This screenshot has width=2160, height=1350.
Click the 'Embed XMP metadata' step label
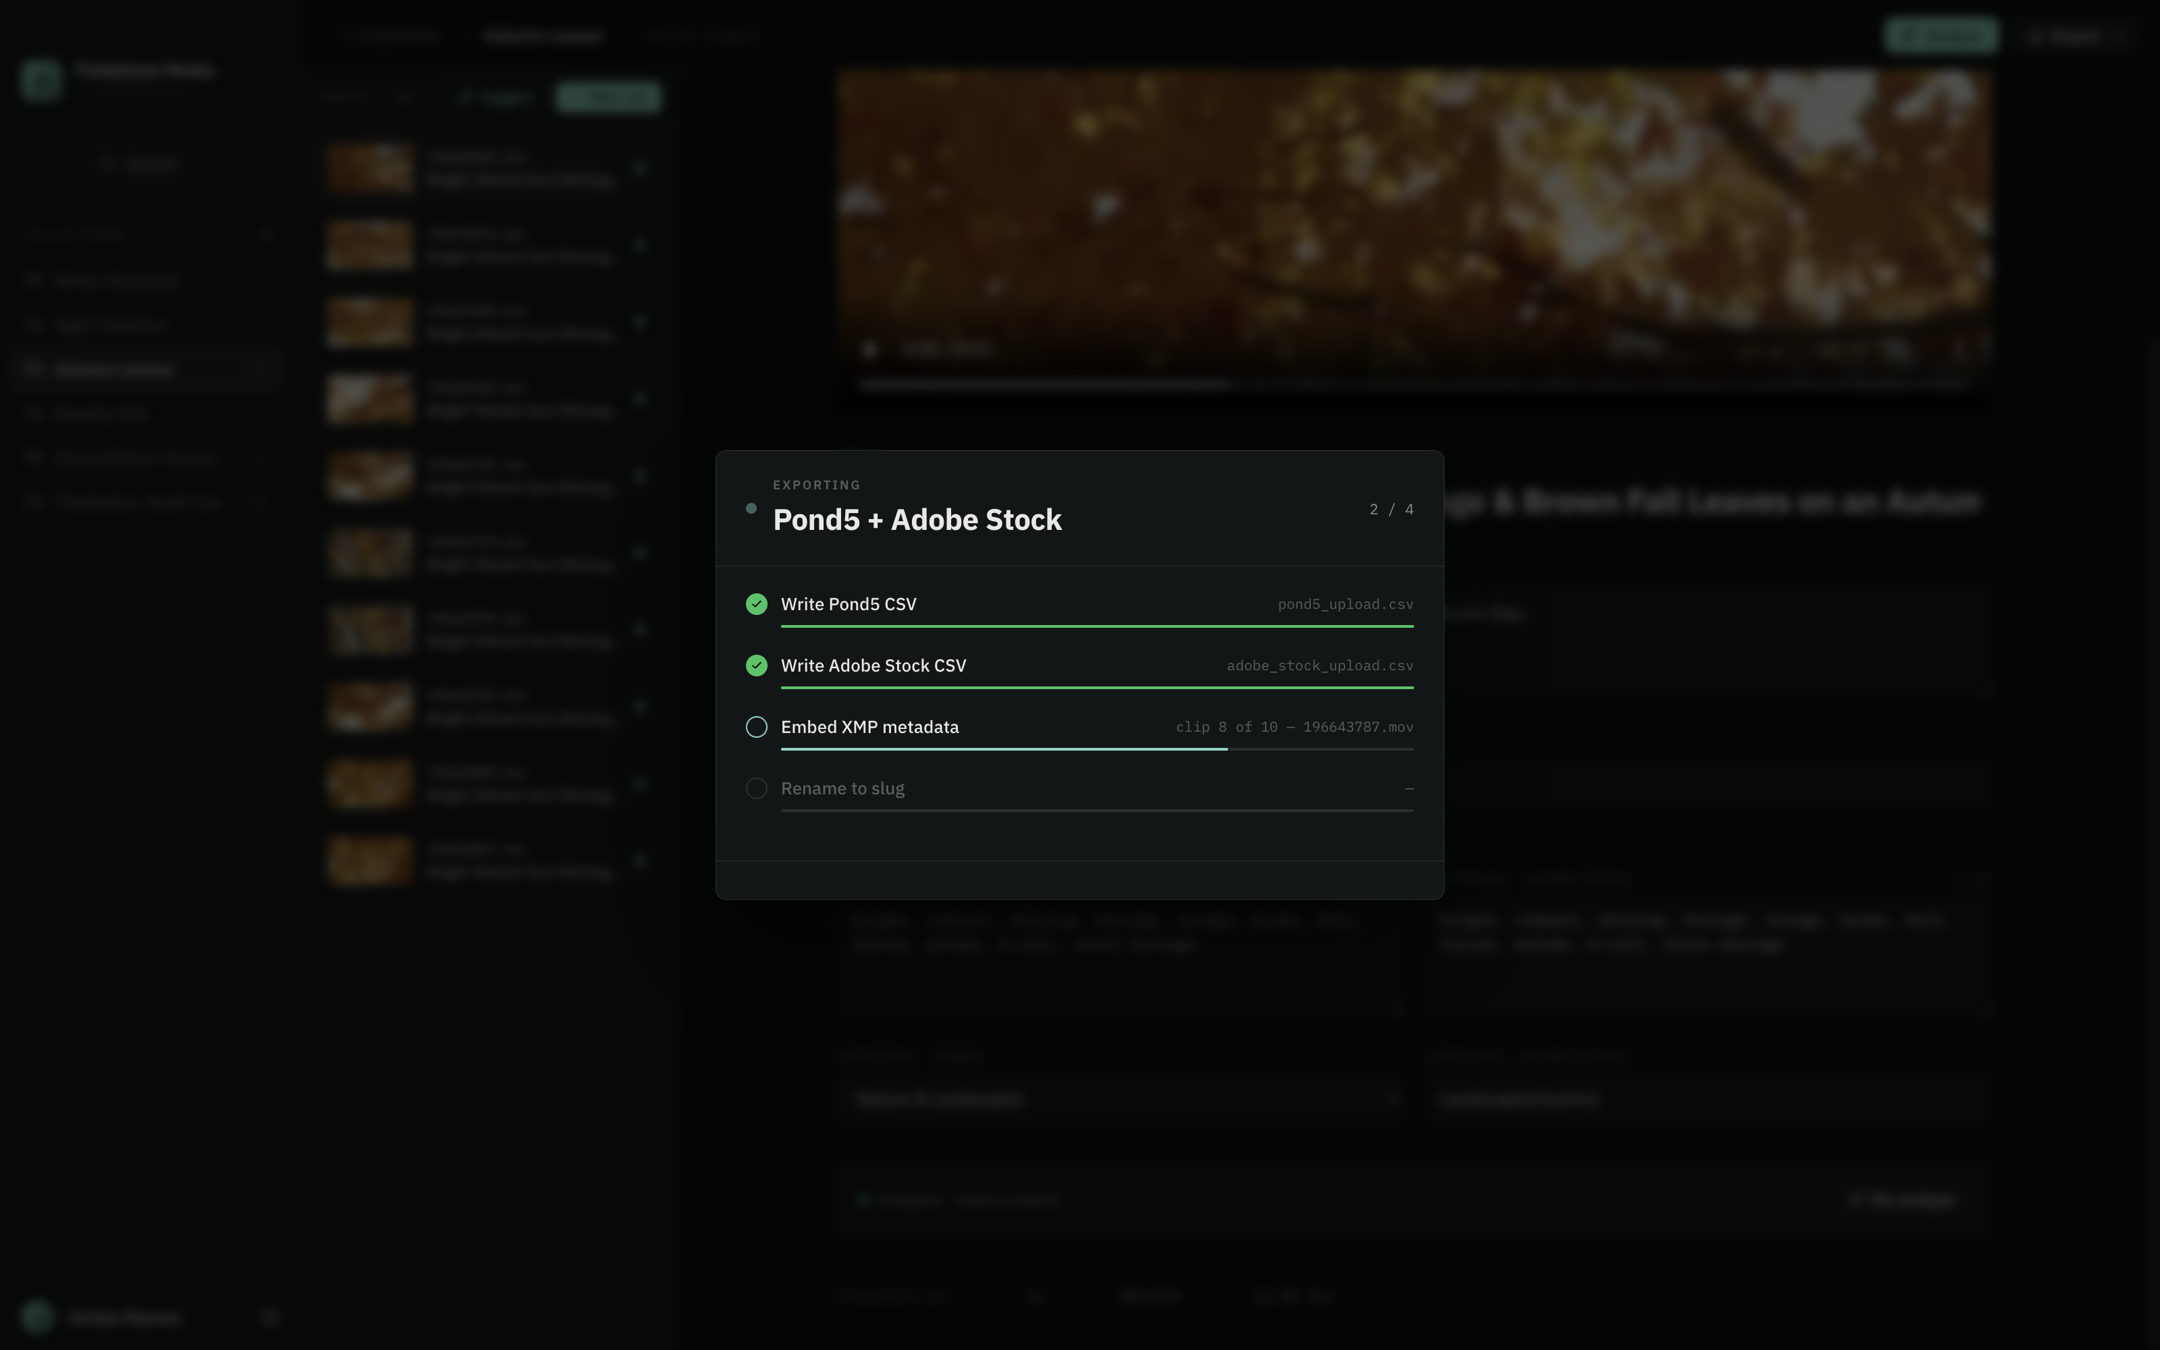(x=869, y=727)
